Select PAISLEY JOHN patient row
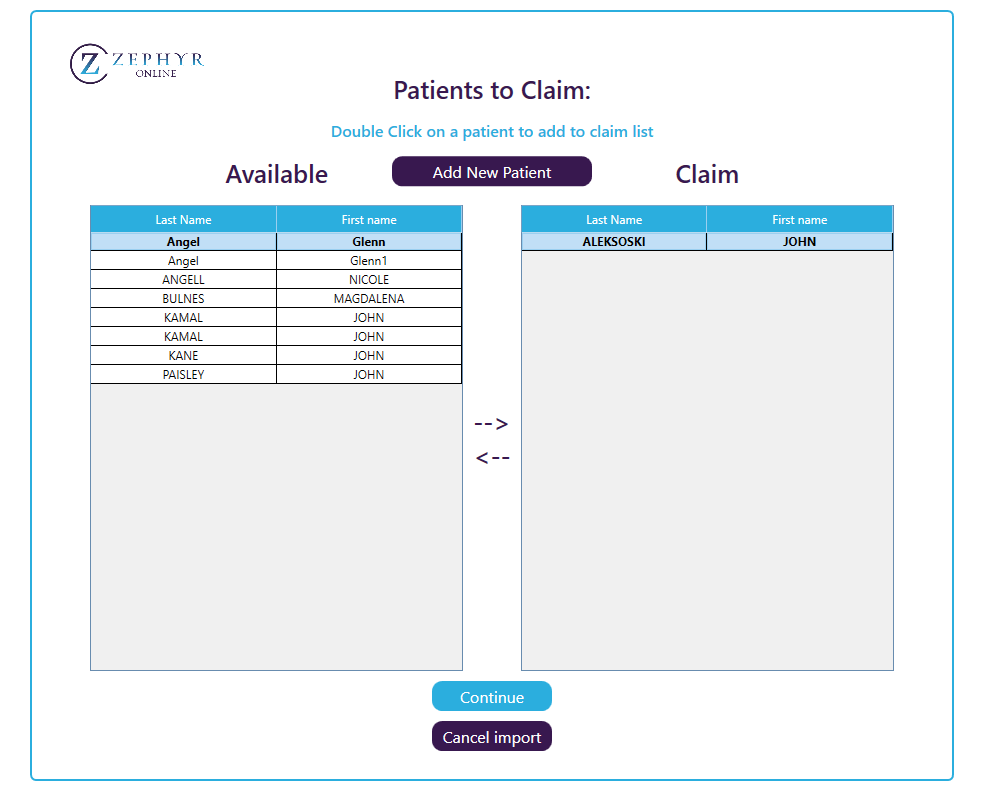This screenshot has width=984, height=811. pyautogui.click(x=183, y=375)
